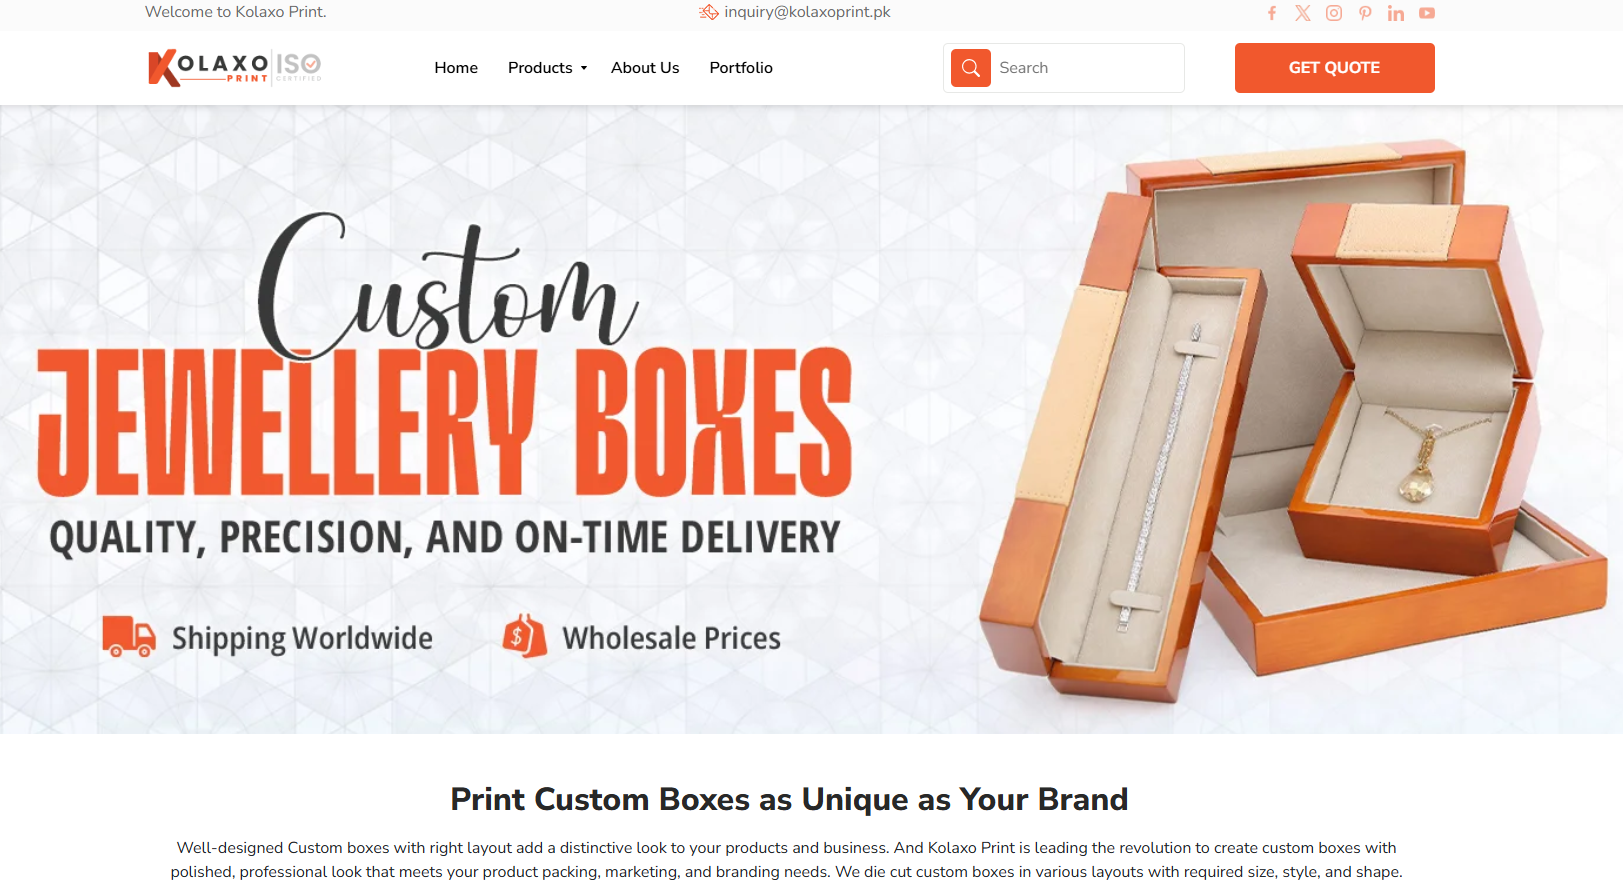The image size is (1623, 883).
Task: Focus the Search input field
Action: point(1087,68)
